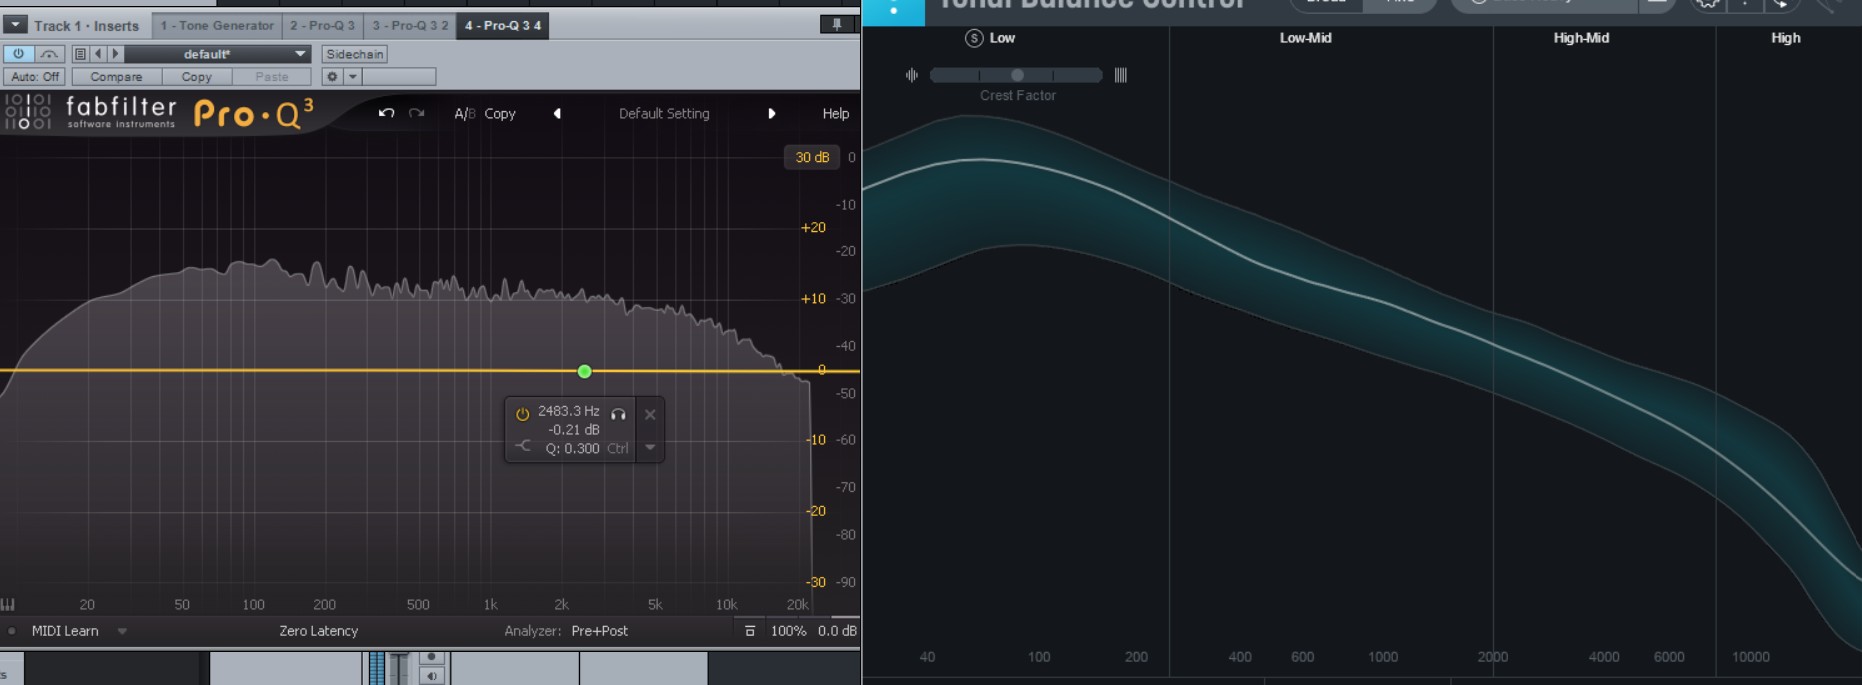Go to previous Pro-Q preset arrow
This screenshot has width=1862, height=685.
(x=557, y=114)
